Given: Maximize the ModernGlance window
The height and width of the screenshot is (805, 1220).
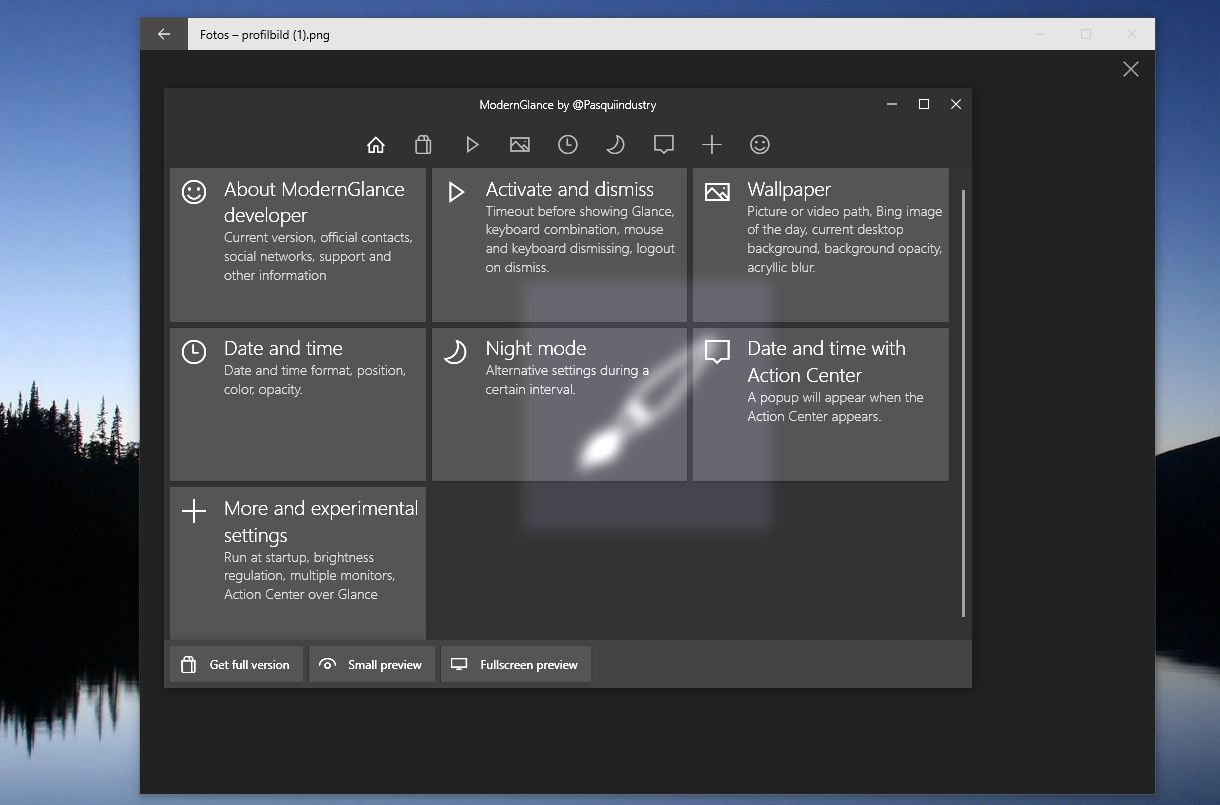Looking at the screenshot, I should tap(924, 104).
